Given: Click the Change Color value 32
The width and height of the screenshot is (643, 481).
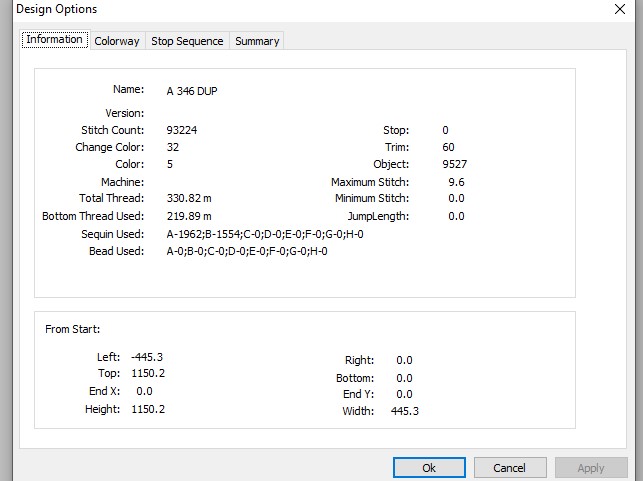Looking at the screenshot, I should pos(173,147).
